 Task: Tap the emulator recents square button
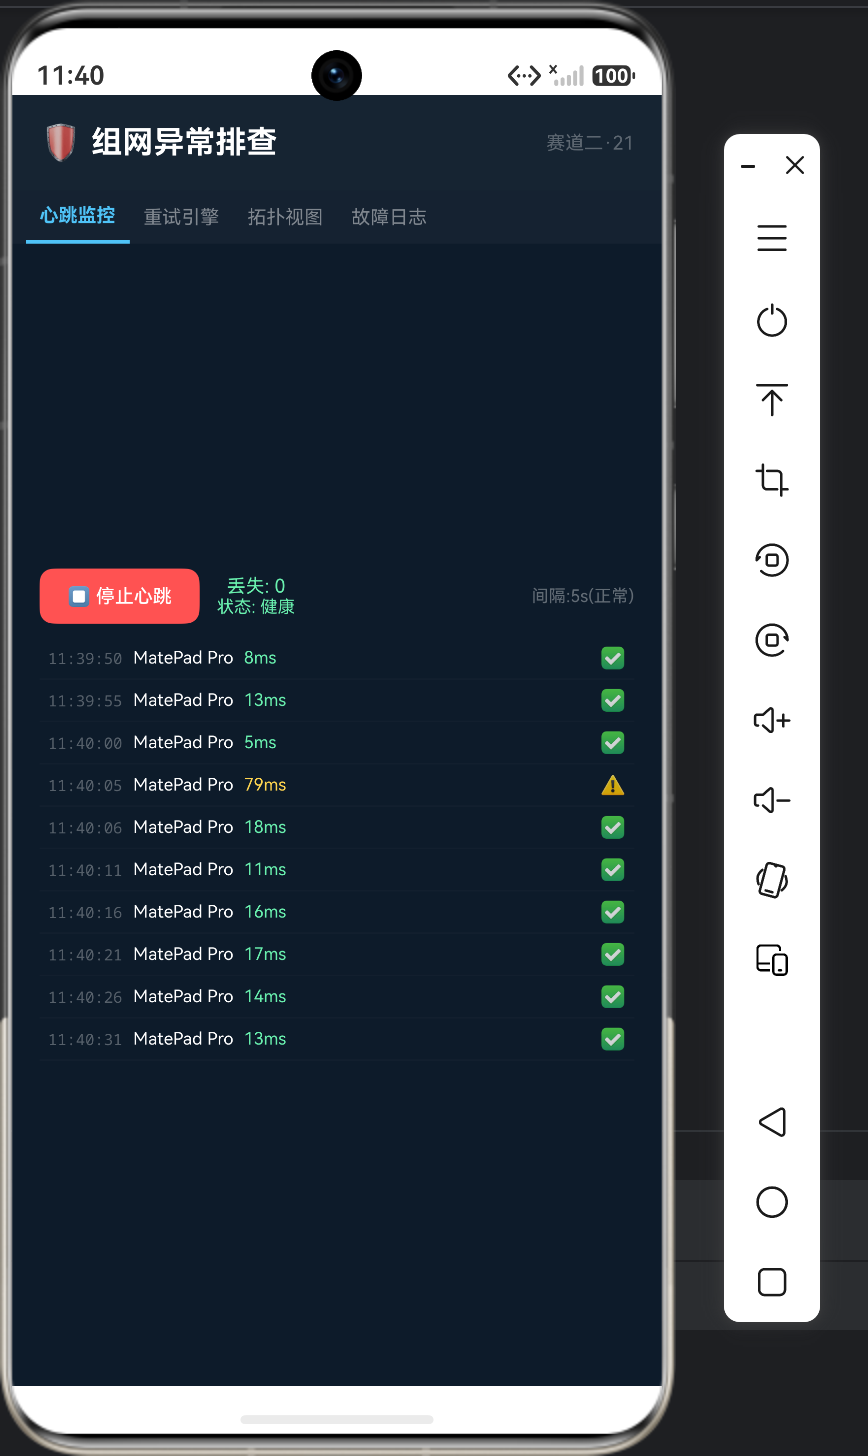(x=772, y=1282)
